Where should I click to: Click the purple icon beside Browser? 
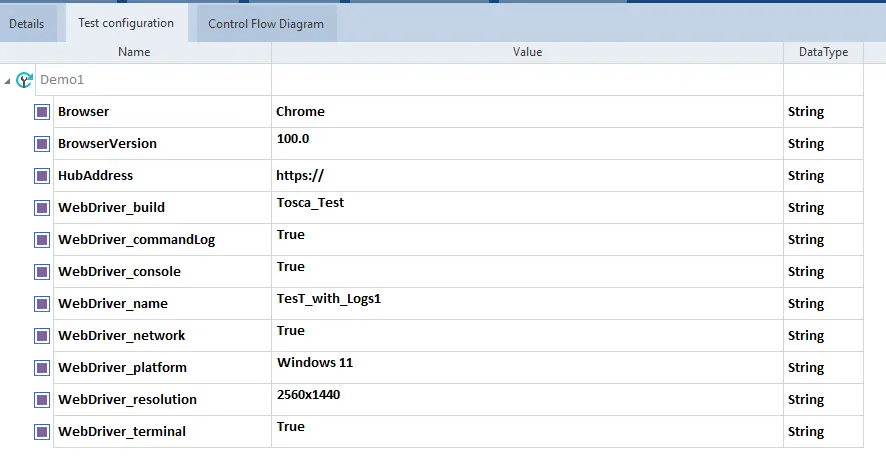click(x=42, y=112)
